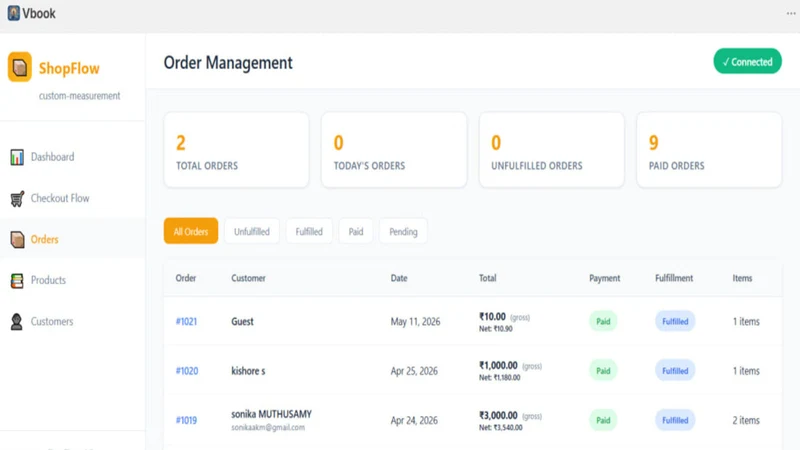
Task: Open order #1019 link
Action: pyautogui.click(x=186, y=420)
